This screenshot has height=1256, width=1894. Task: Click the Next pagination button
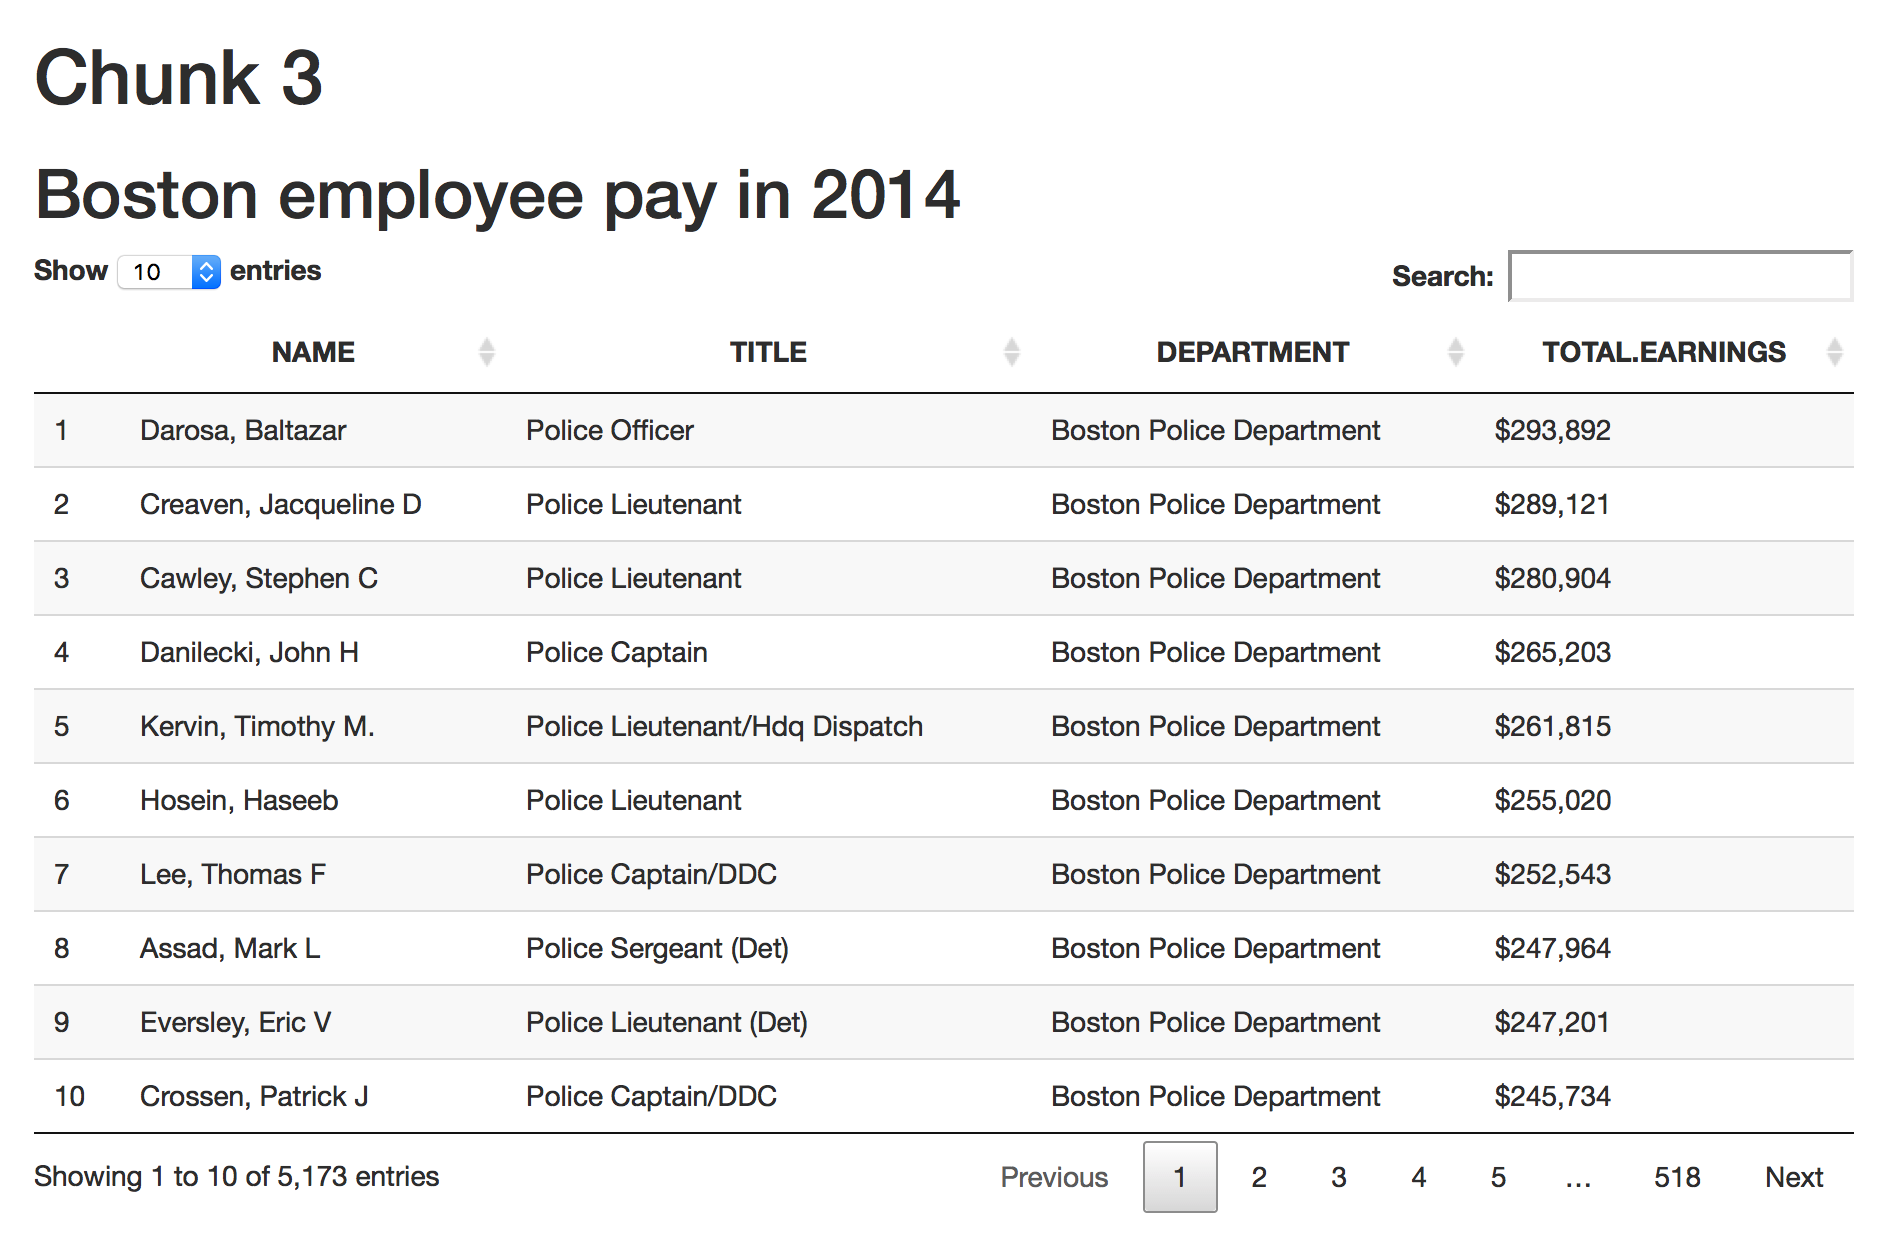pyautogui.click(x=1793, y=1177)
